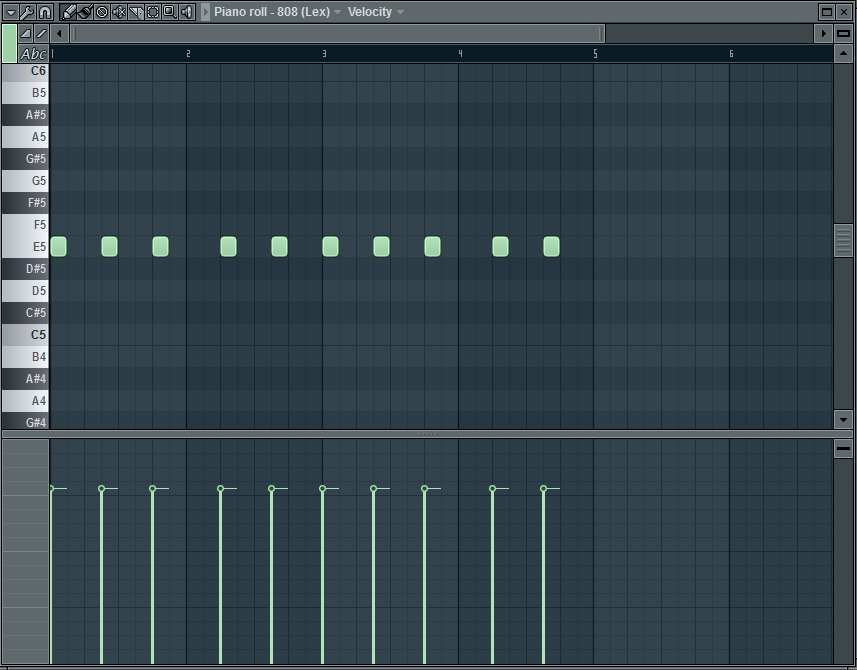Select the speaker Playback tool

tap(187, 11)
